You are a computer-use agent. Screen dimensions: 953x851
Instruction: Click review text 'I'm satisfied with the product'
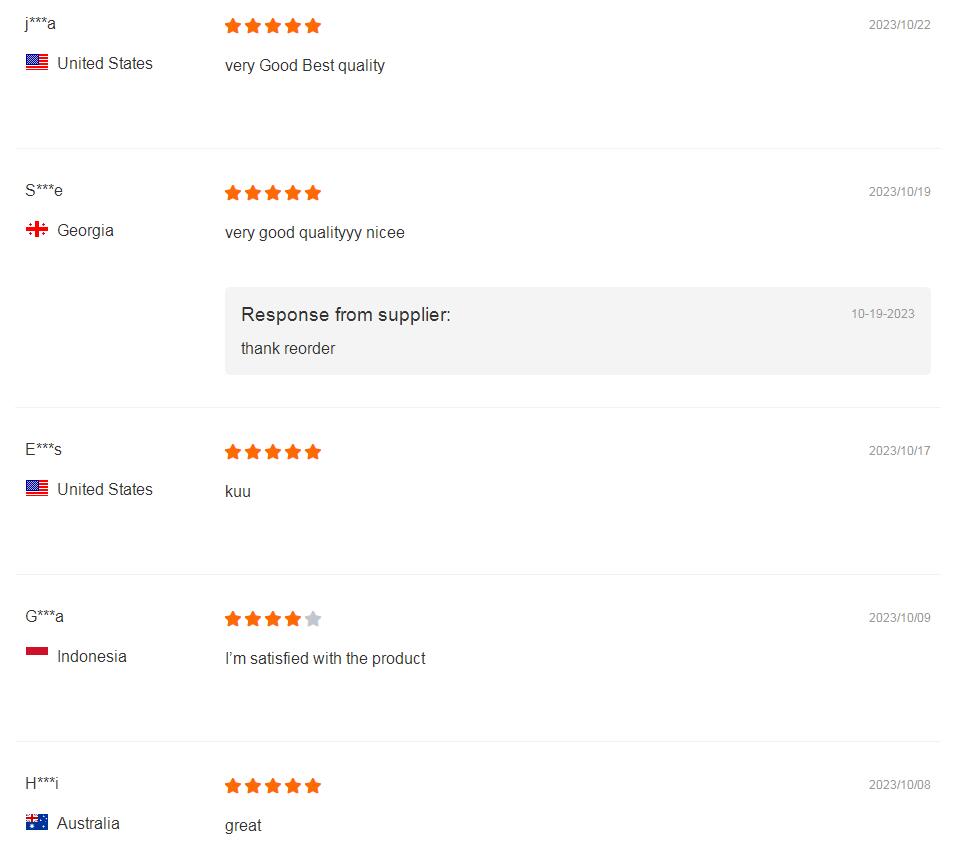(x=325, y=659)
